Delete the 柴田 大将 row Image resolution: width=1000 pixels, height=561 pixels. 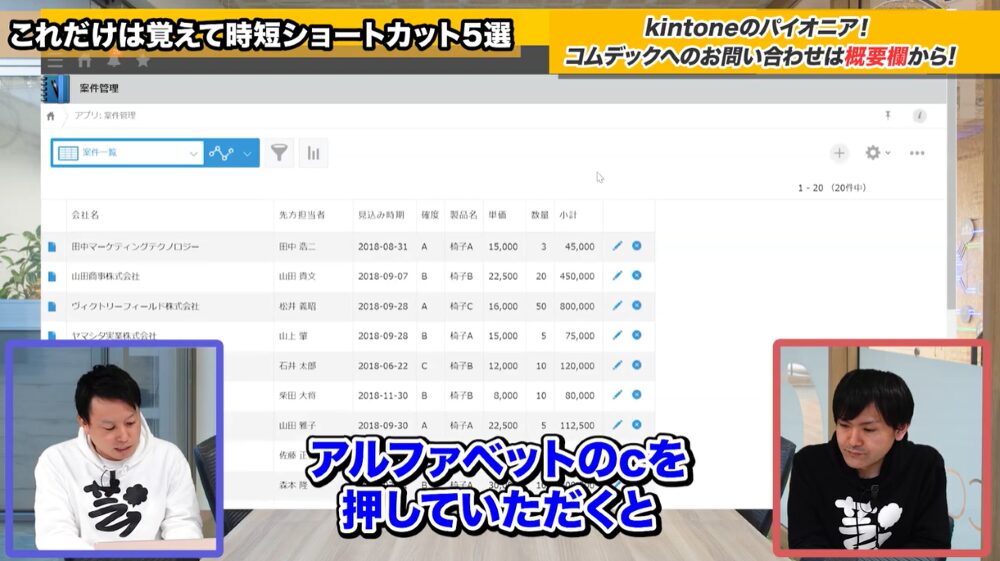click(x=636, y=395)
